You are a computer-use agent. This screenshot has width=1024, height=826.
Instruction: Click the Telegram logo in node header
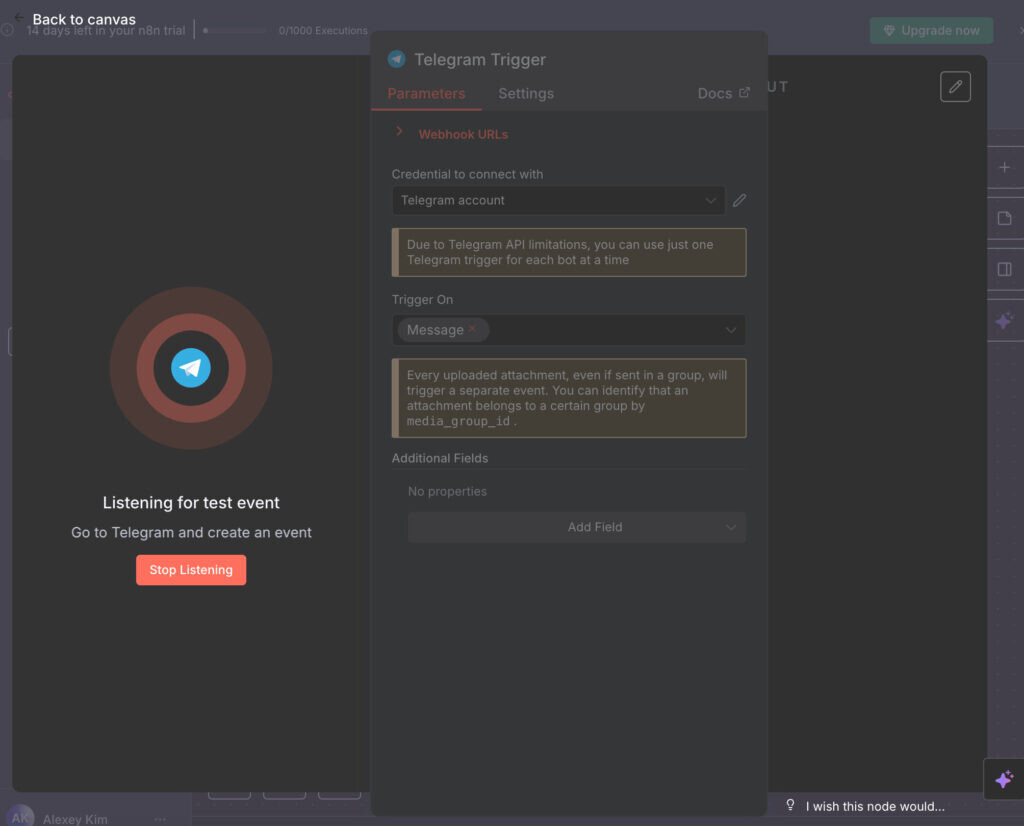pos(397,60)
